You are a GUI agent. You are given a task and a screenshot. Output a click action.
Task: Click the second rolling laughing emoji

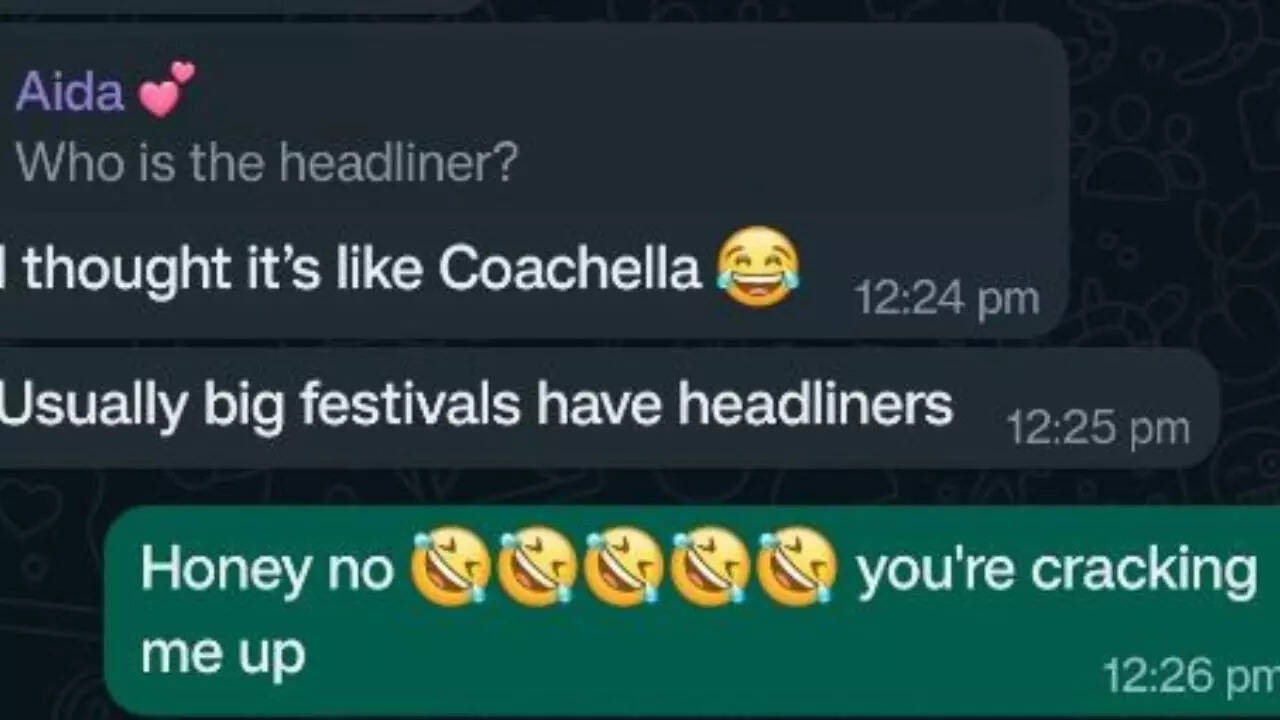click(537, 567)
